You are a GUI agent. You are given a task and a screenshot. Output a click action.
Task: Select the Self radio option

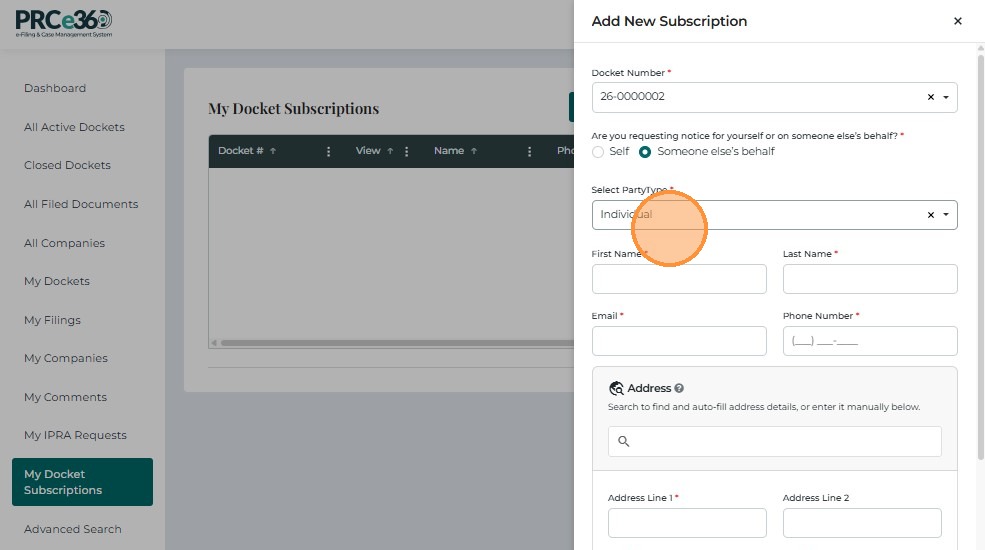[598, 152]
